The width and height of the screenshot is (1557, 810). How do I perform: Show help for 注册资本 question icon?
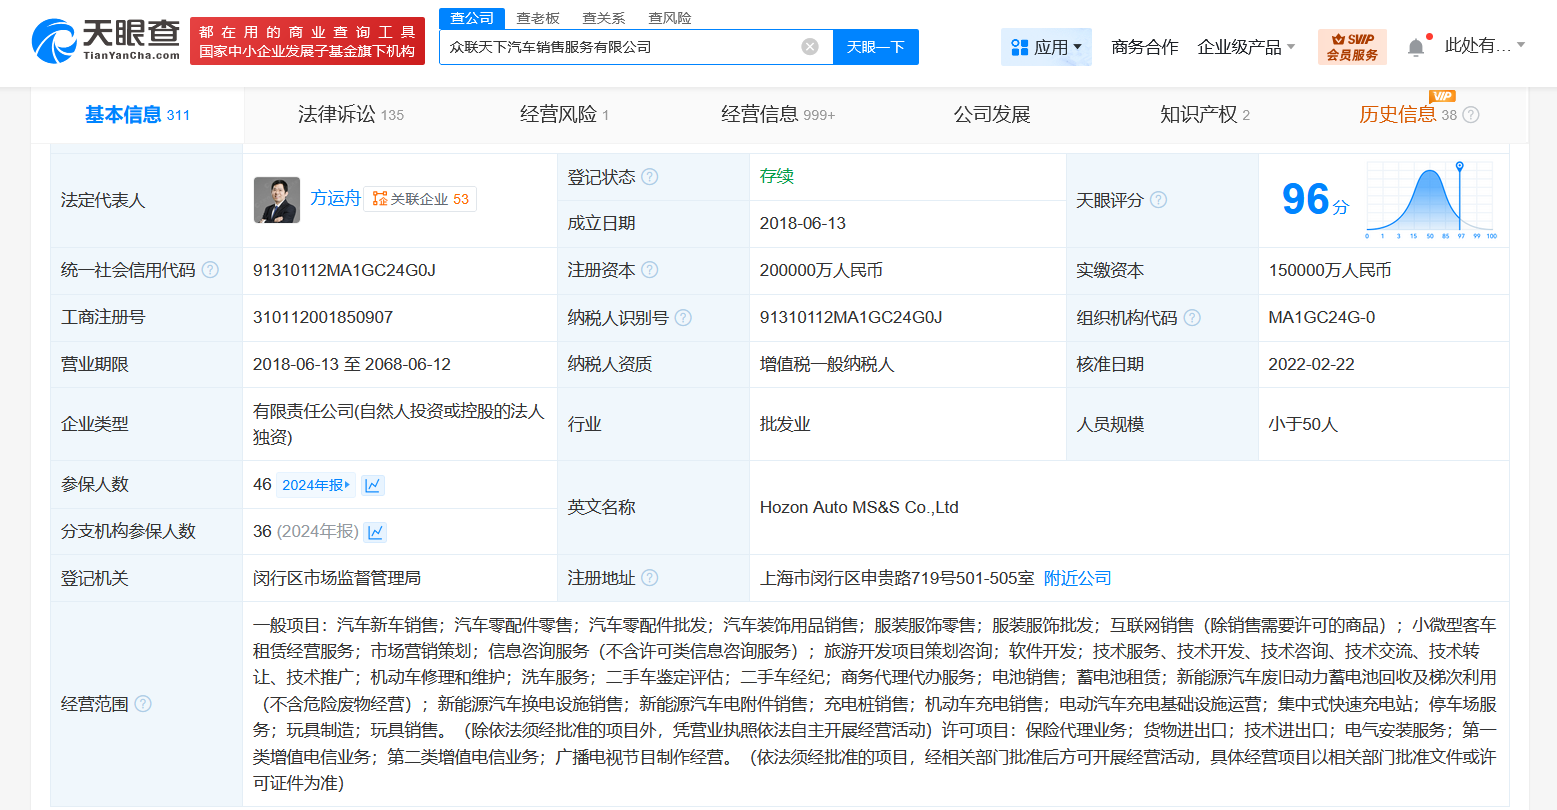pyautogui.click(x=650, y=270)
